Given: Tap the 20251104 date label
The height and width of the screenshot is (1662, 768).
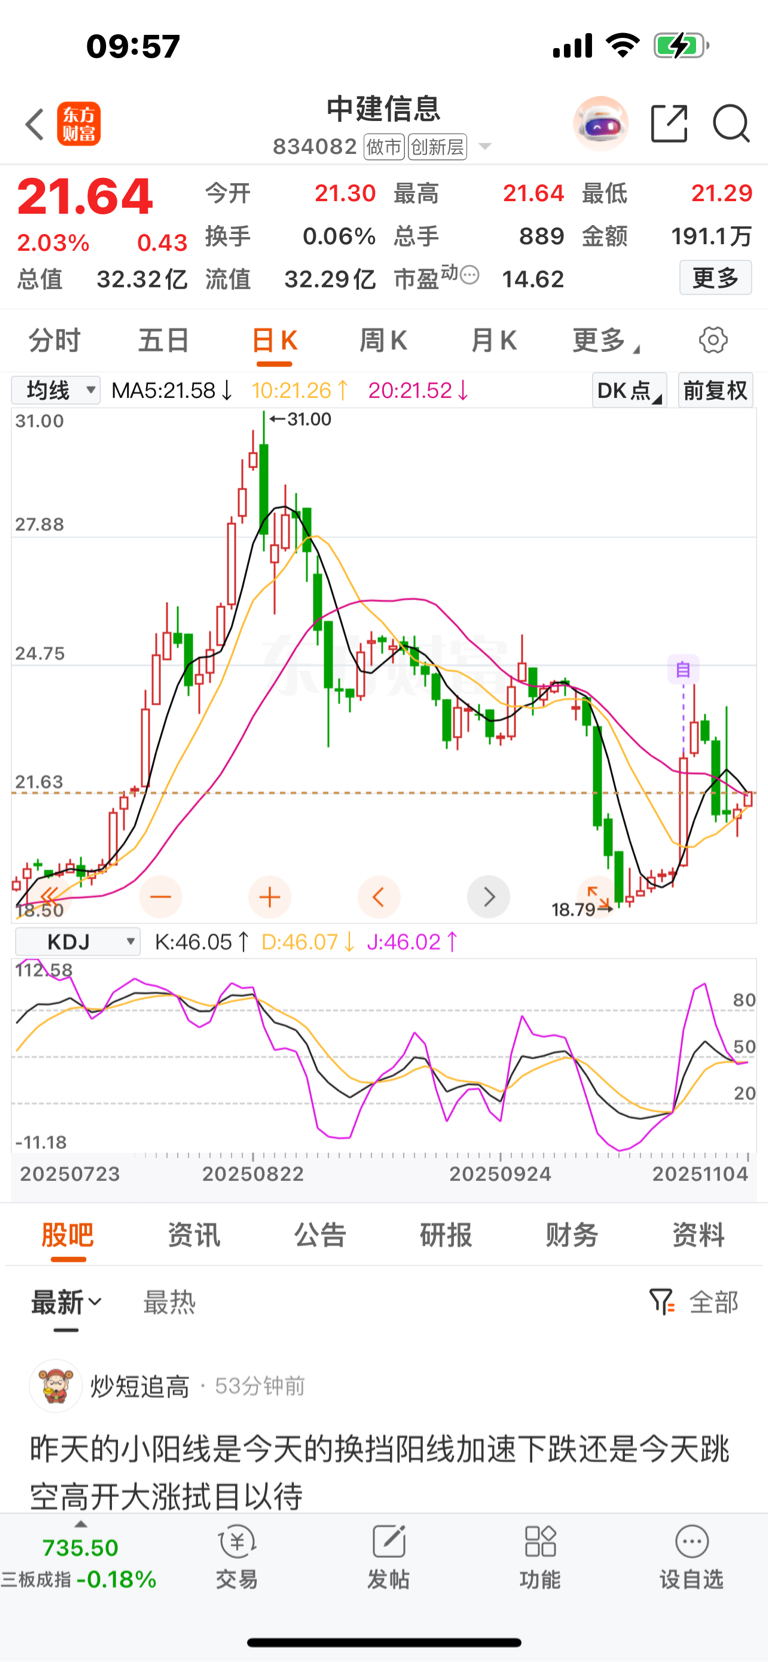Looking at the screenshot, I should (x=700, y=1174).
